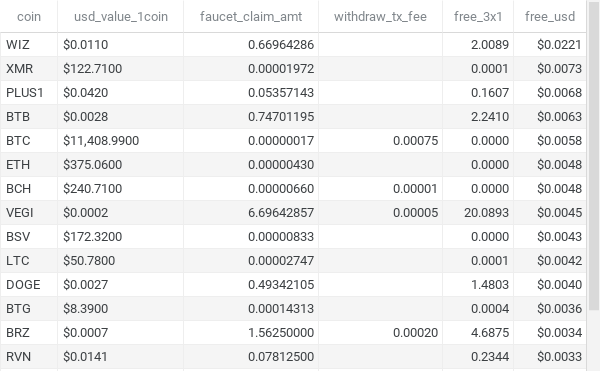600x371 pixels.
Task: Select the BTB coin cell
Action: [x=29, y=117]
